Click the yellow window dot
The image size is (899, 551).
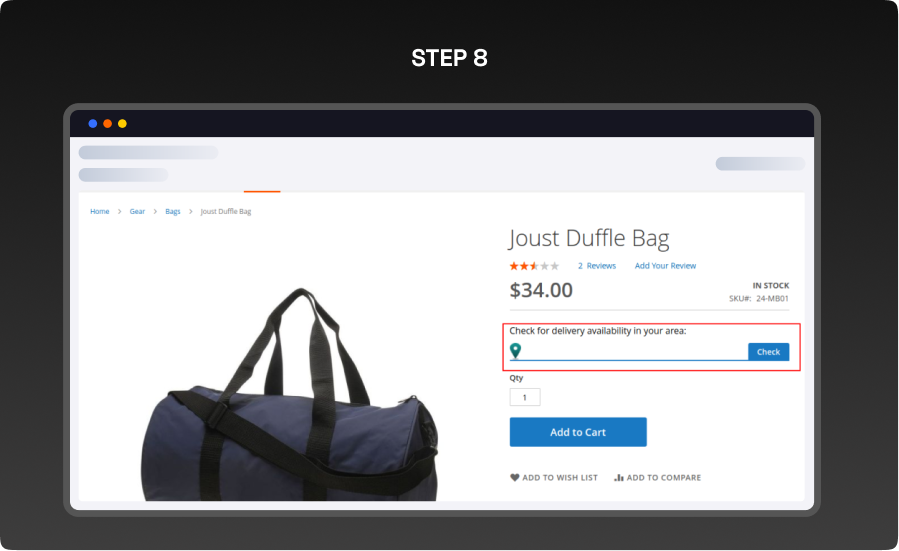click(x=122, y=124)
